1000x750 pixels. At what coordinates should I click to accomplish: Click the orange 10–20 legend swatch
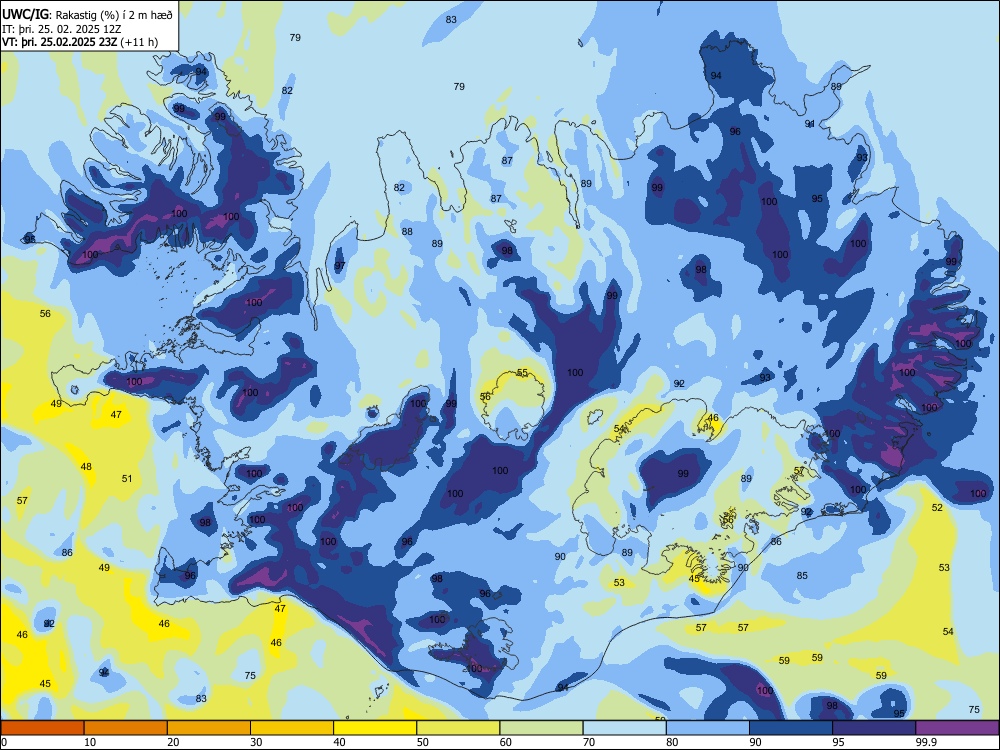126,728
